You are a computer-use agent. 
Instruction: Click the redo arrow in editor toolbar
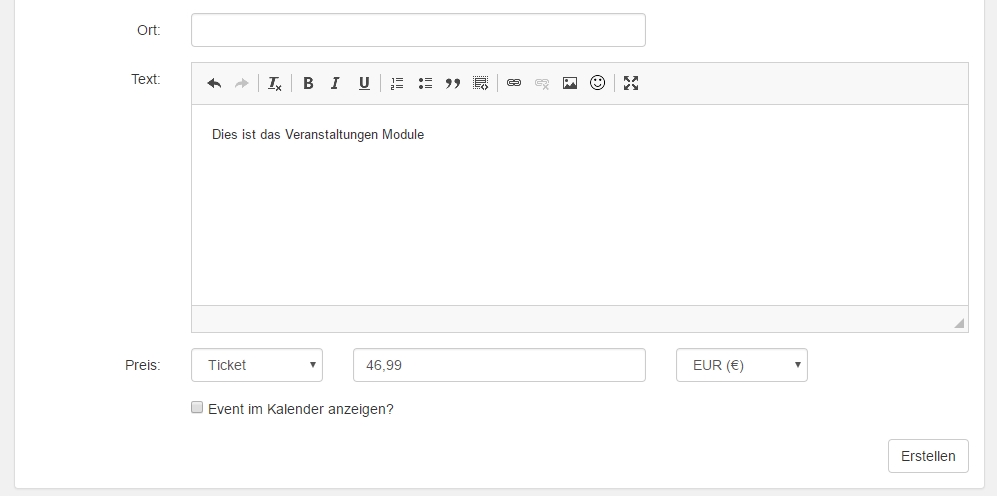(242, 83)
